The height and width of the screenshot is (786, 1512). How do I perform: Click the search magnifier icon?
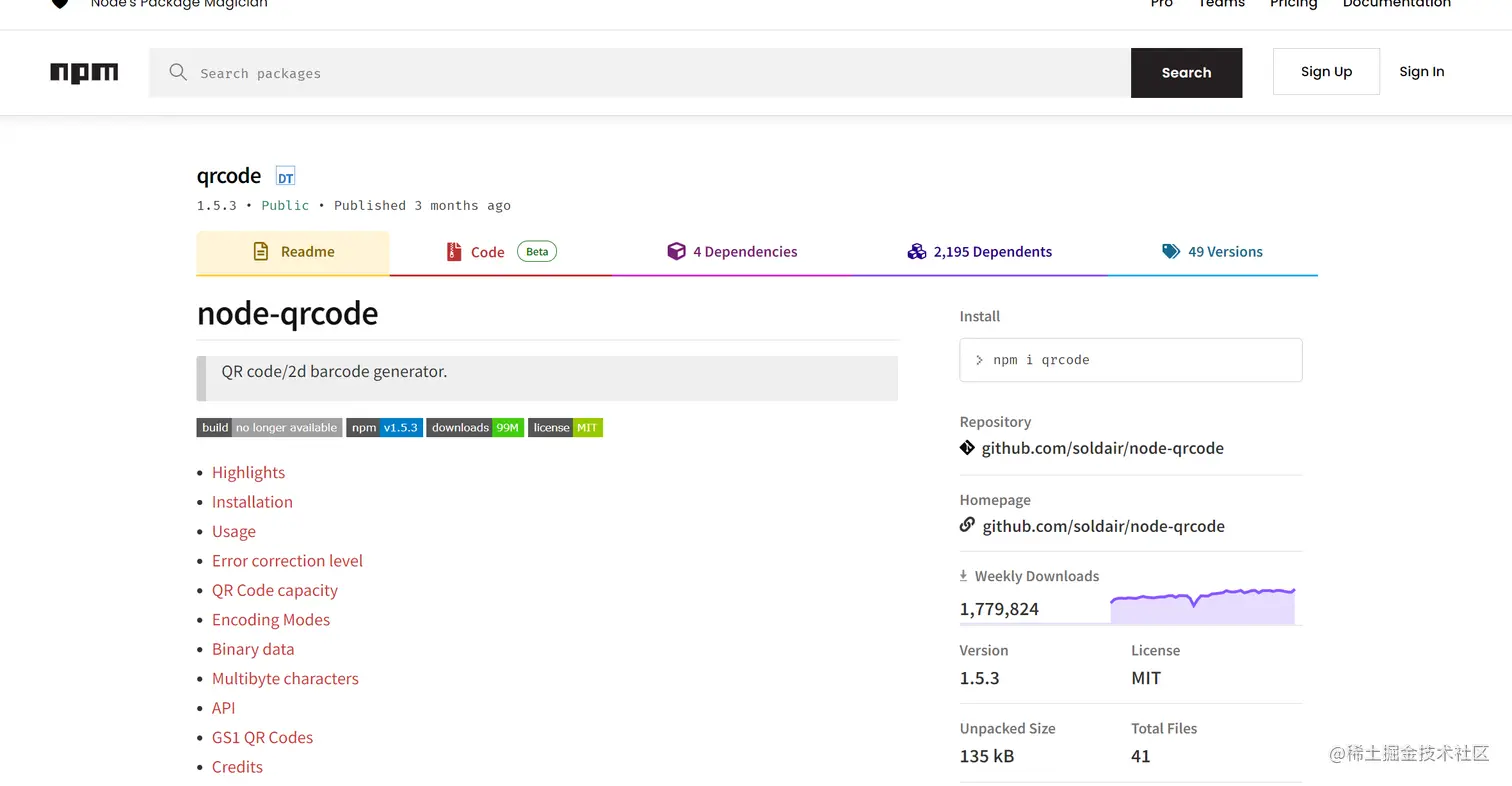click(178, 72)
